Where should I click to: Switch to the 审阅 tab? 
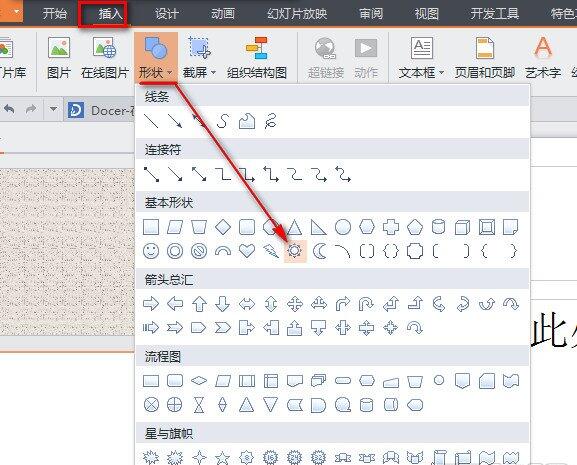[371, 14]
